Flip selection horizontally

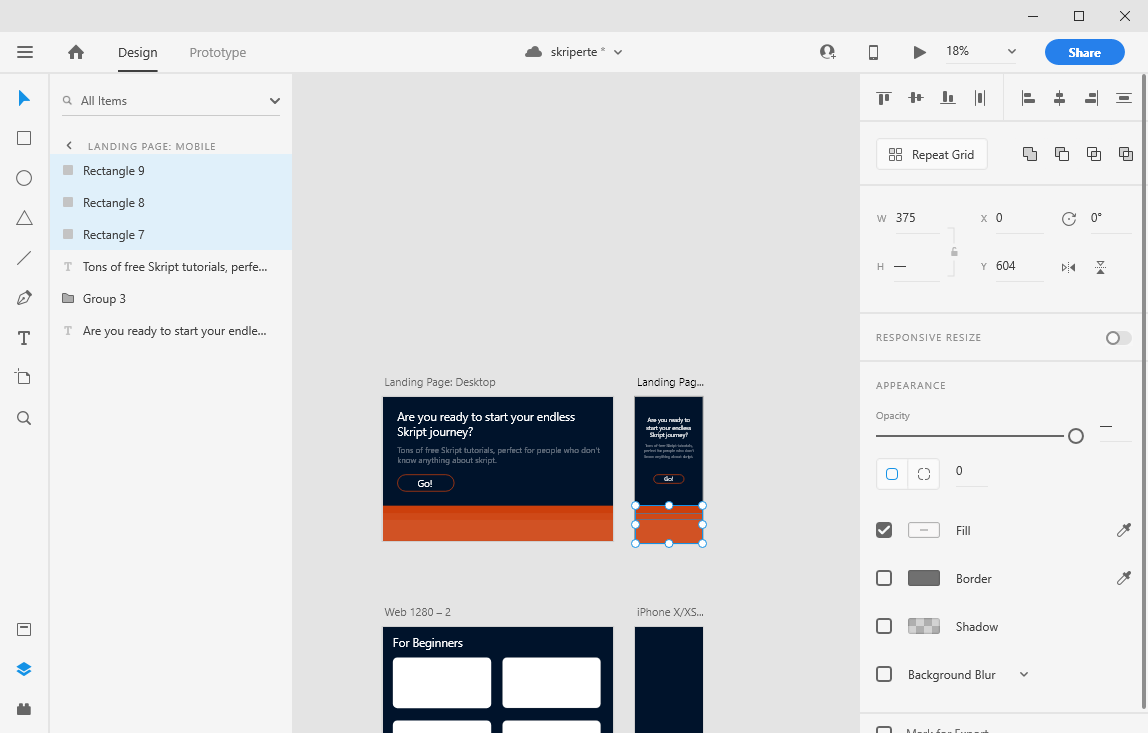tap(1068, 267)
